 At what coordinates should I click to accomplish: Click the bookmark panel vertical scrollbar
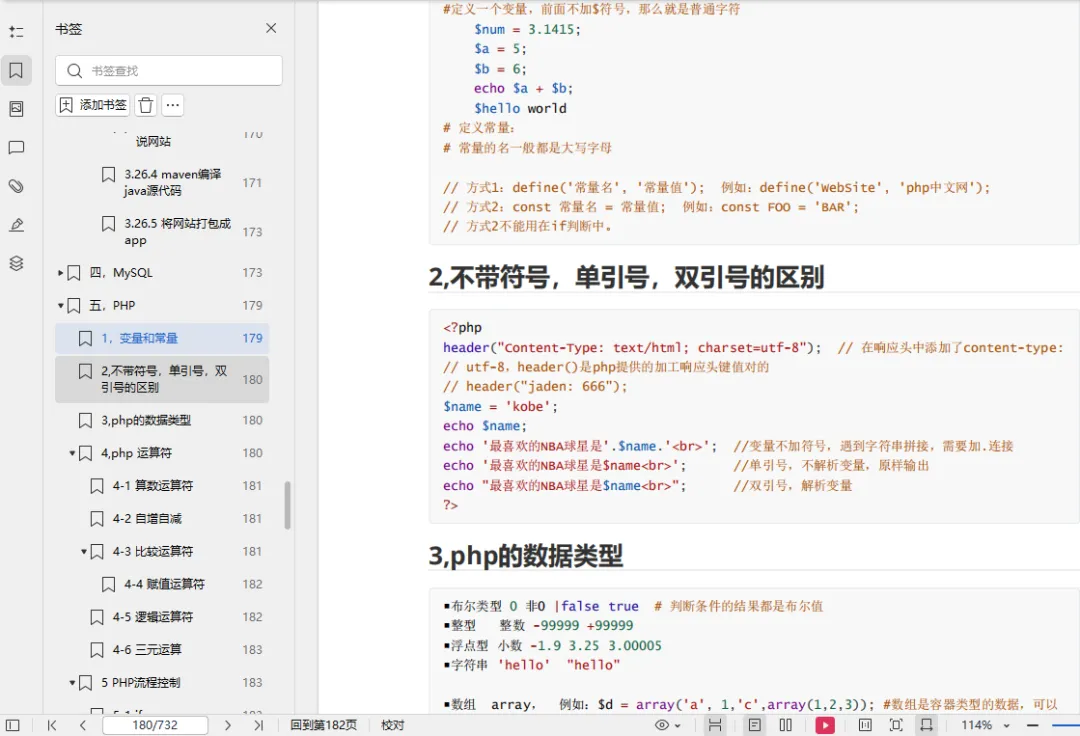pos(287,505)
